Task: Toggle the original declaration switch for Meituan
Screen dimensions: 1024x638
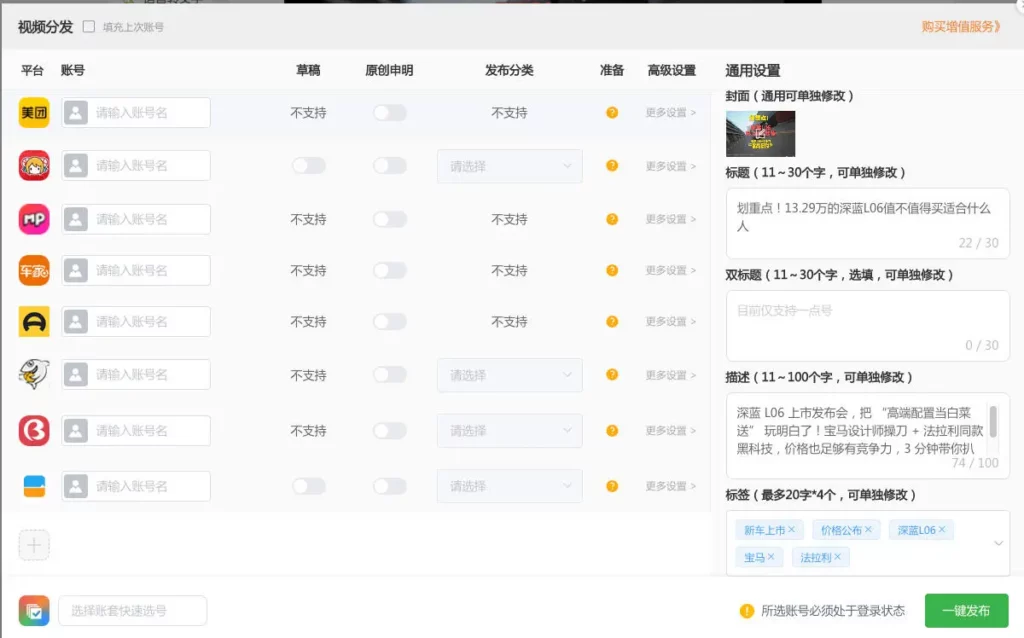Action: tap(390, 113)
